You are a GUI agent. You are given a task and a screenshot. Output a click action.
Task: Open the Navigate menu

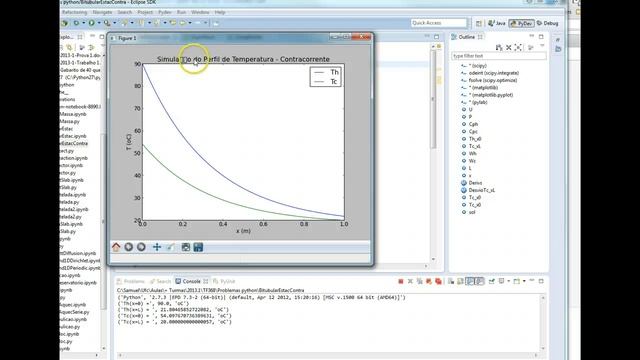[102, 12]
